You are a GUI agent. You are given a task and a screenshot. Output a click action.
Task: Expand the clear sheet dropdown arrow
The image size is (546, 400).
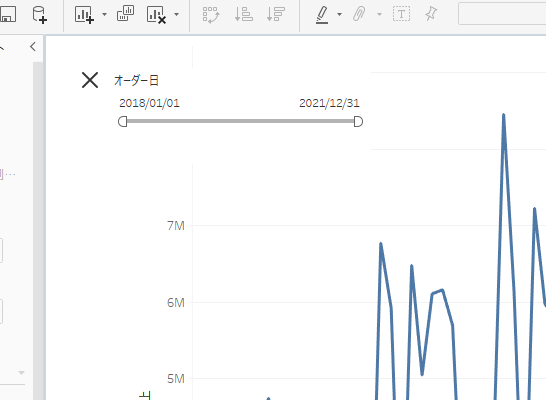tap(177, 15)
